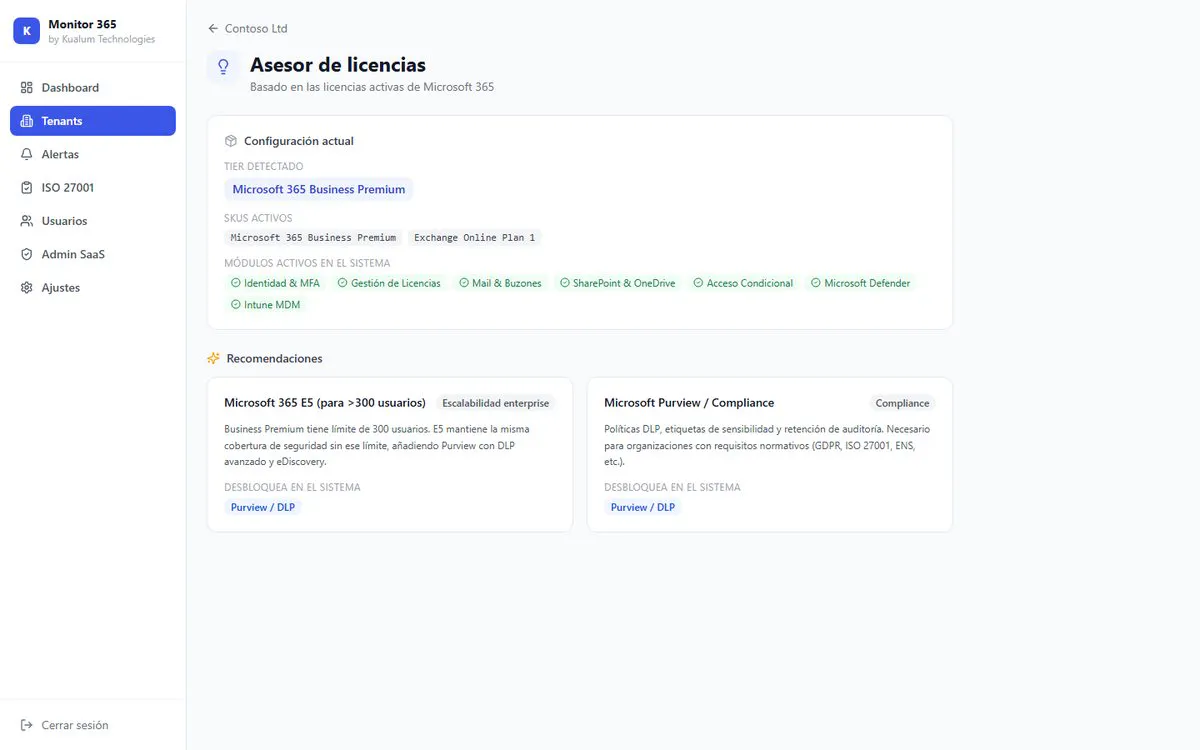Click the check icon in Intune MDM
1200x750 pixels.
coord(236,305)
